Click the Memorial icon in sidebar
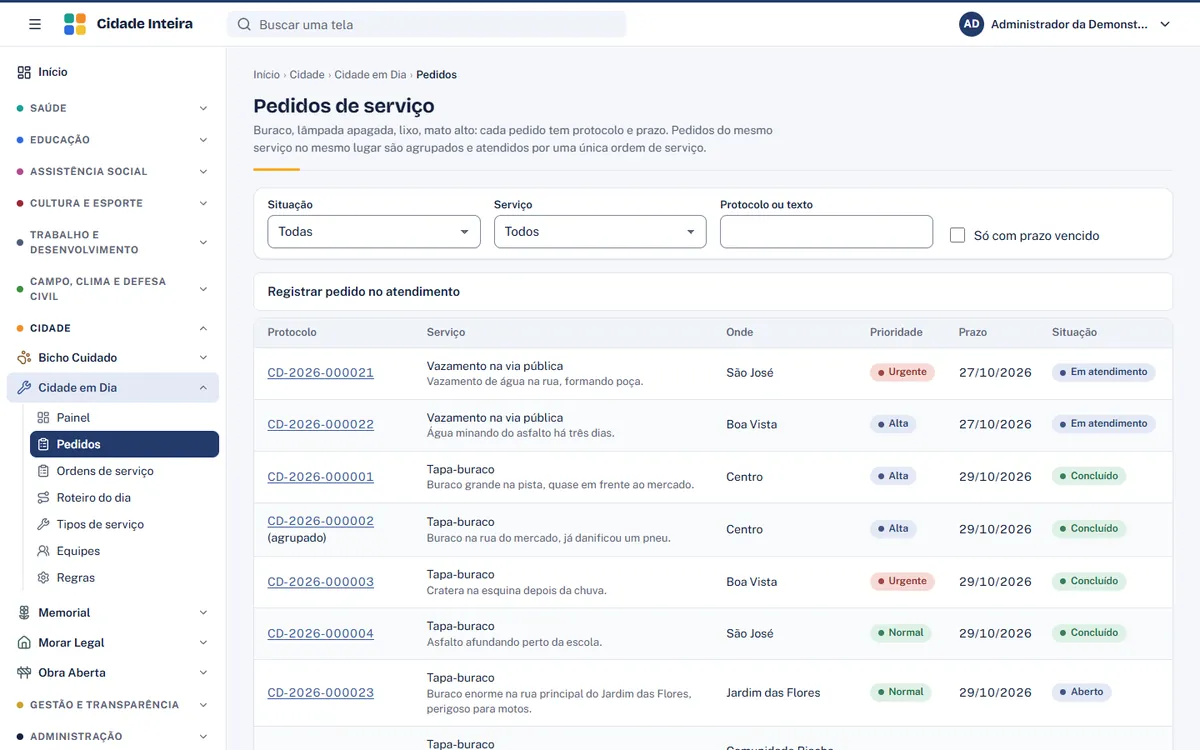1200x750 pixels. [x=24, y=613]
